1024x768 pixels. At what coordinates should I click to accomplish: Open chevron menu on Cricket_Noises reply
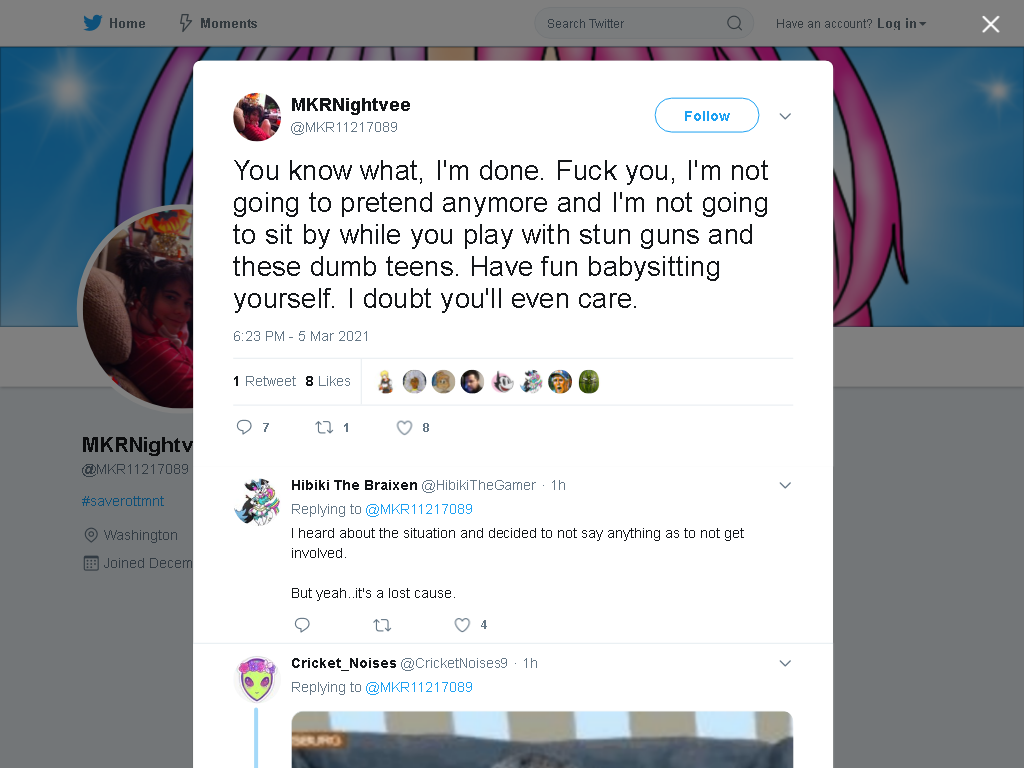(x=785, y=664)
